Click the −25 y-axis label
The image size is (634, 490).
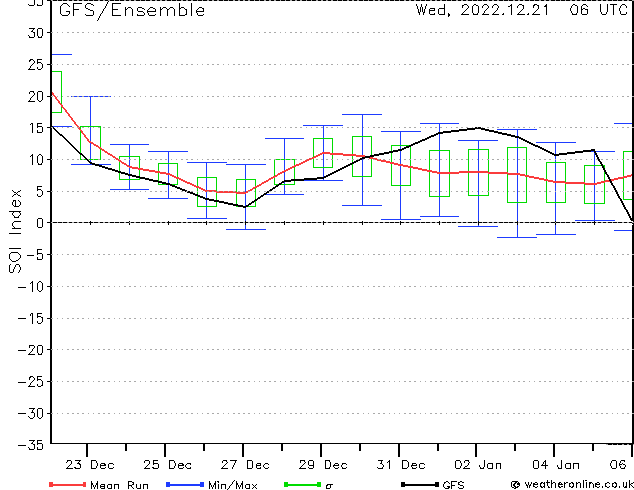click(31, 382)
